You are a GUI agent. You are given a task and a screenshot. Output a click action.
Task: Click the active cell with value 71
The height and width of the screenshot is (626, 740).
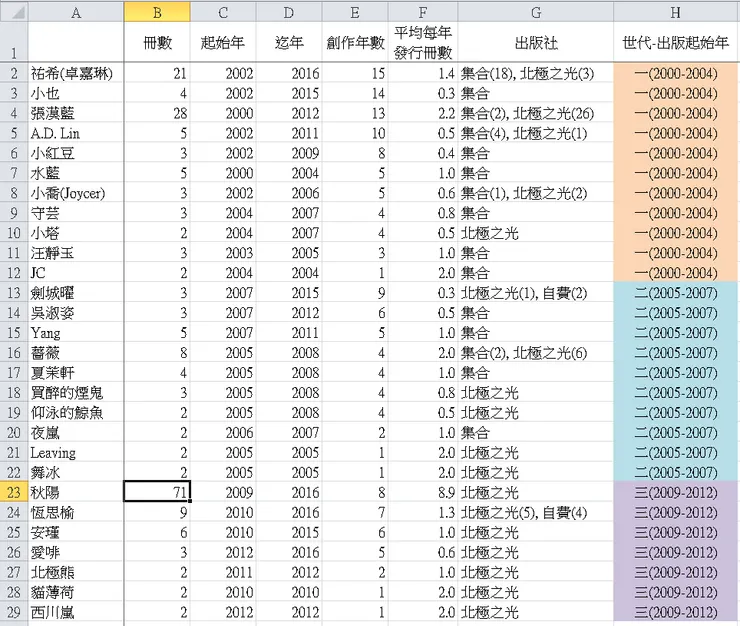pos(157,492)
